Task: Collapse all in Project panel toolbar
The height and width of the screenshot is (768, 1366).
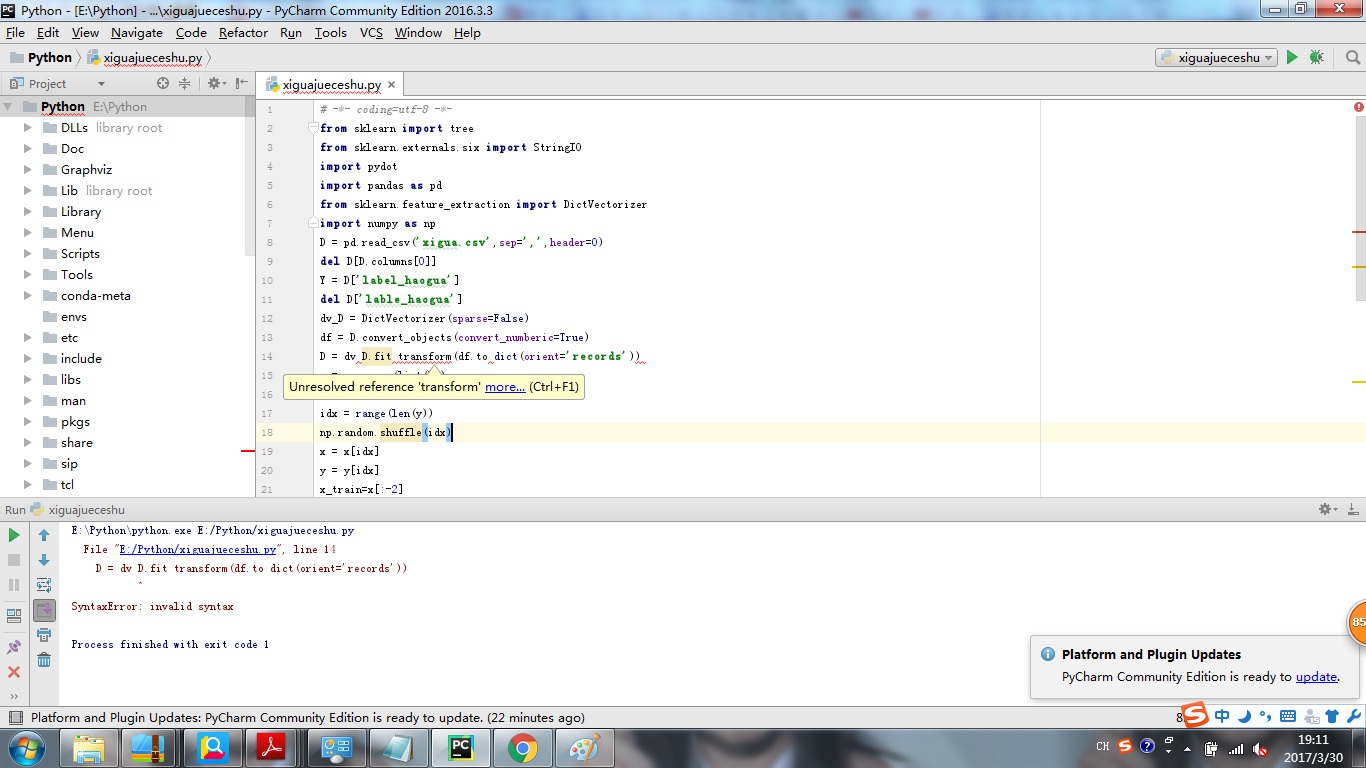Action: [x=184, y=83]
